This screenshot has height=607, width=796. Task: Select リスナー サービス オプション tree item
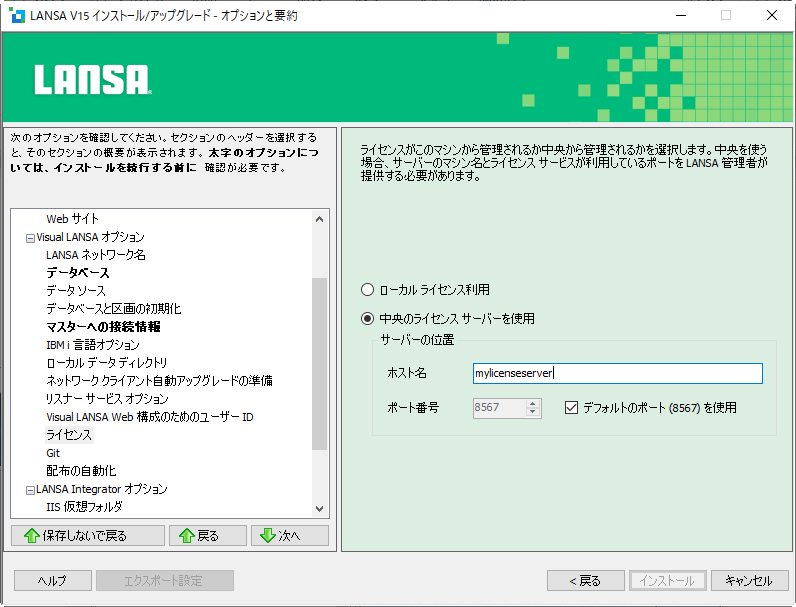click(x=107, y=399)
